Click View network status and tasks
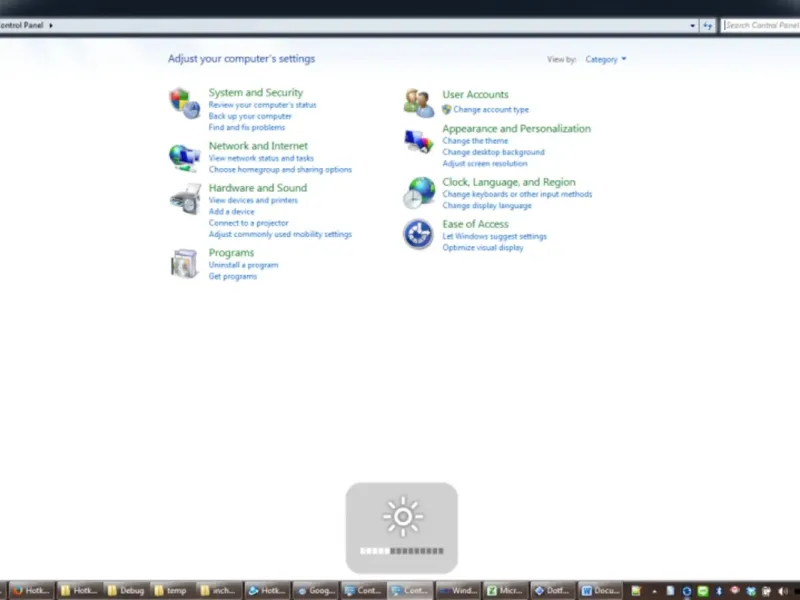 (261, 158)
